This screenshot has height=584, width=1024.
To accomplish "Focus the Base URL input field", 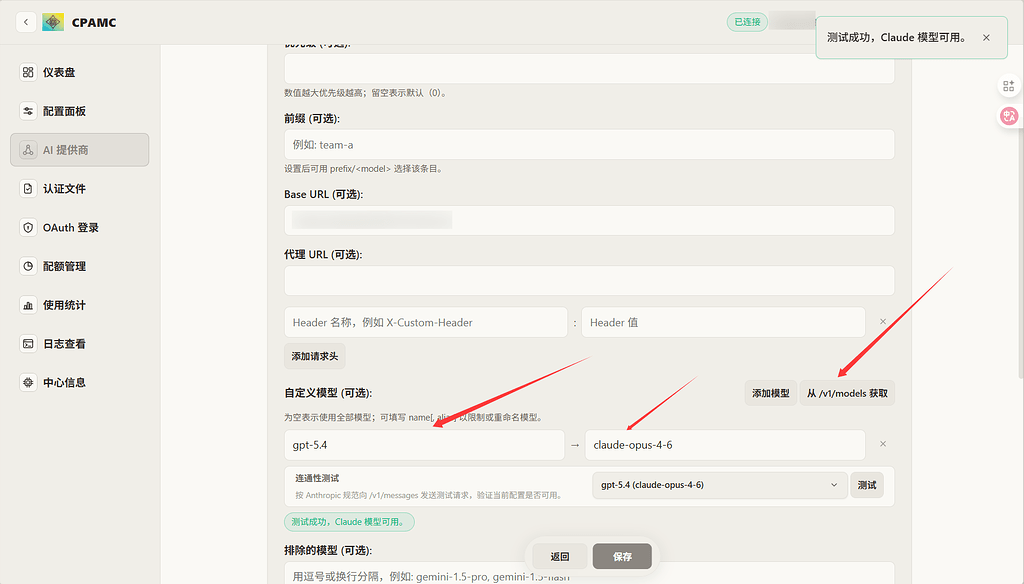I will coord(589,220).
